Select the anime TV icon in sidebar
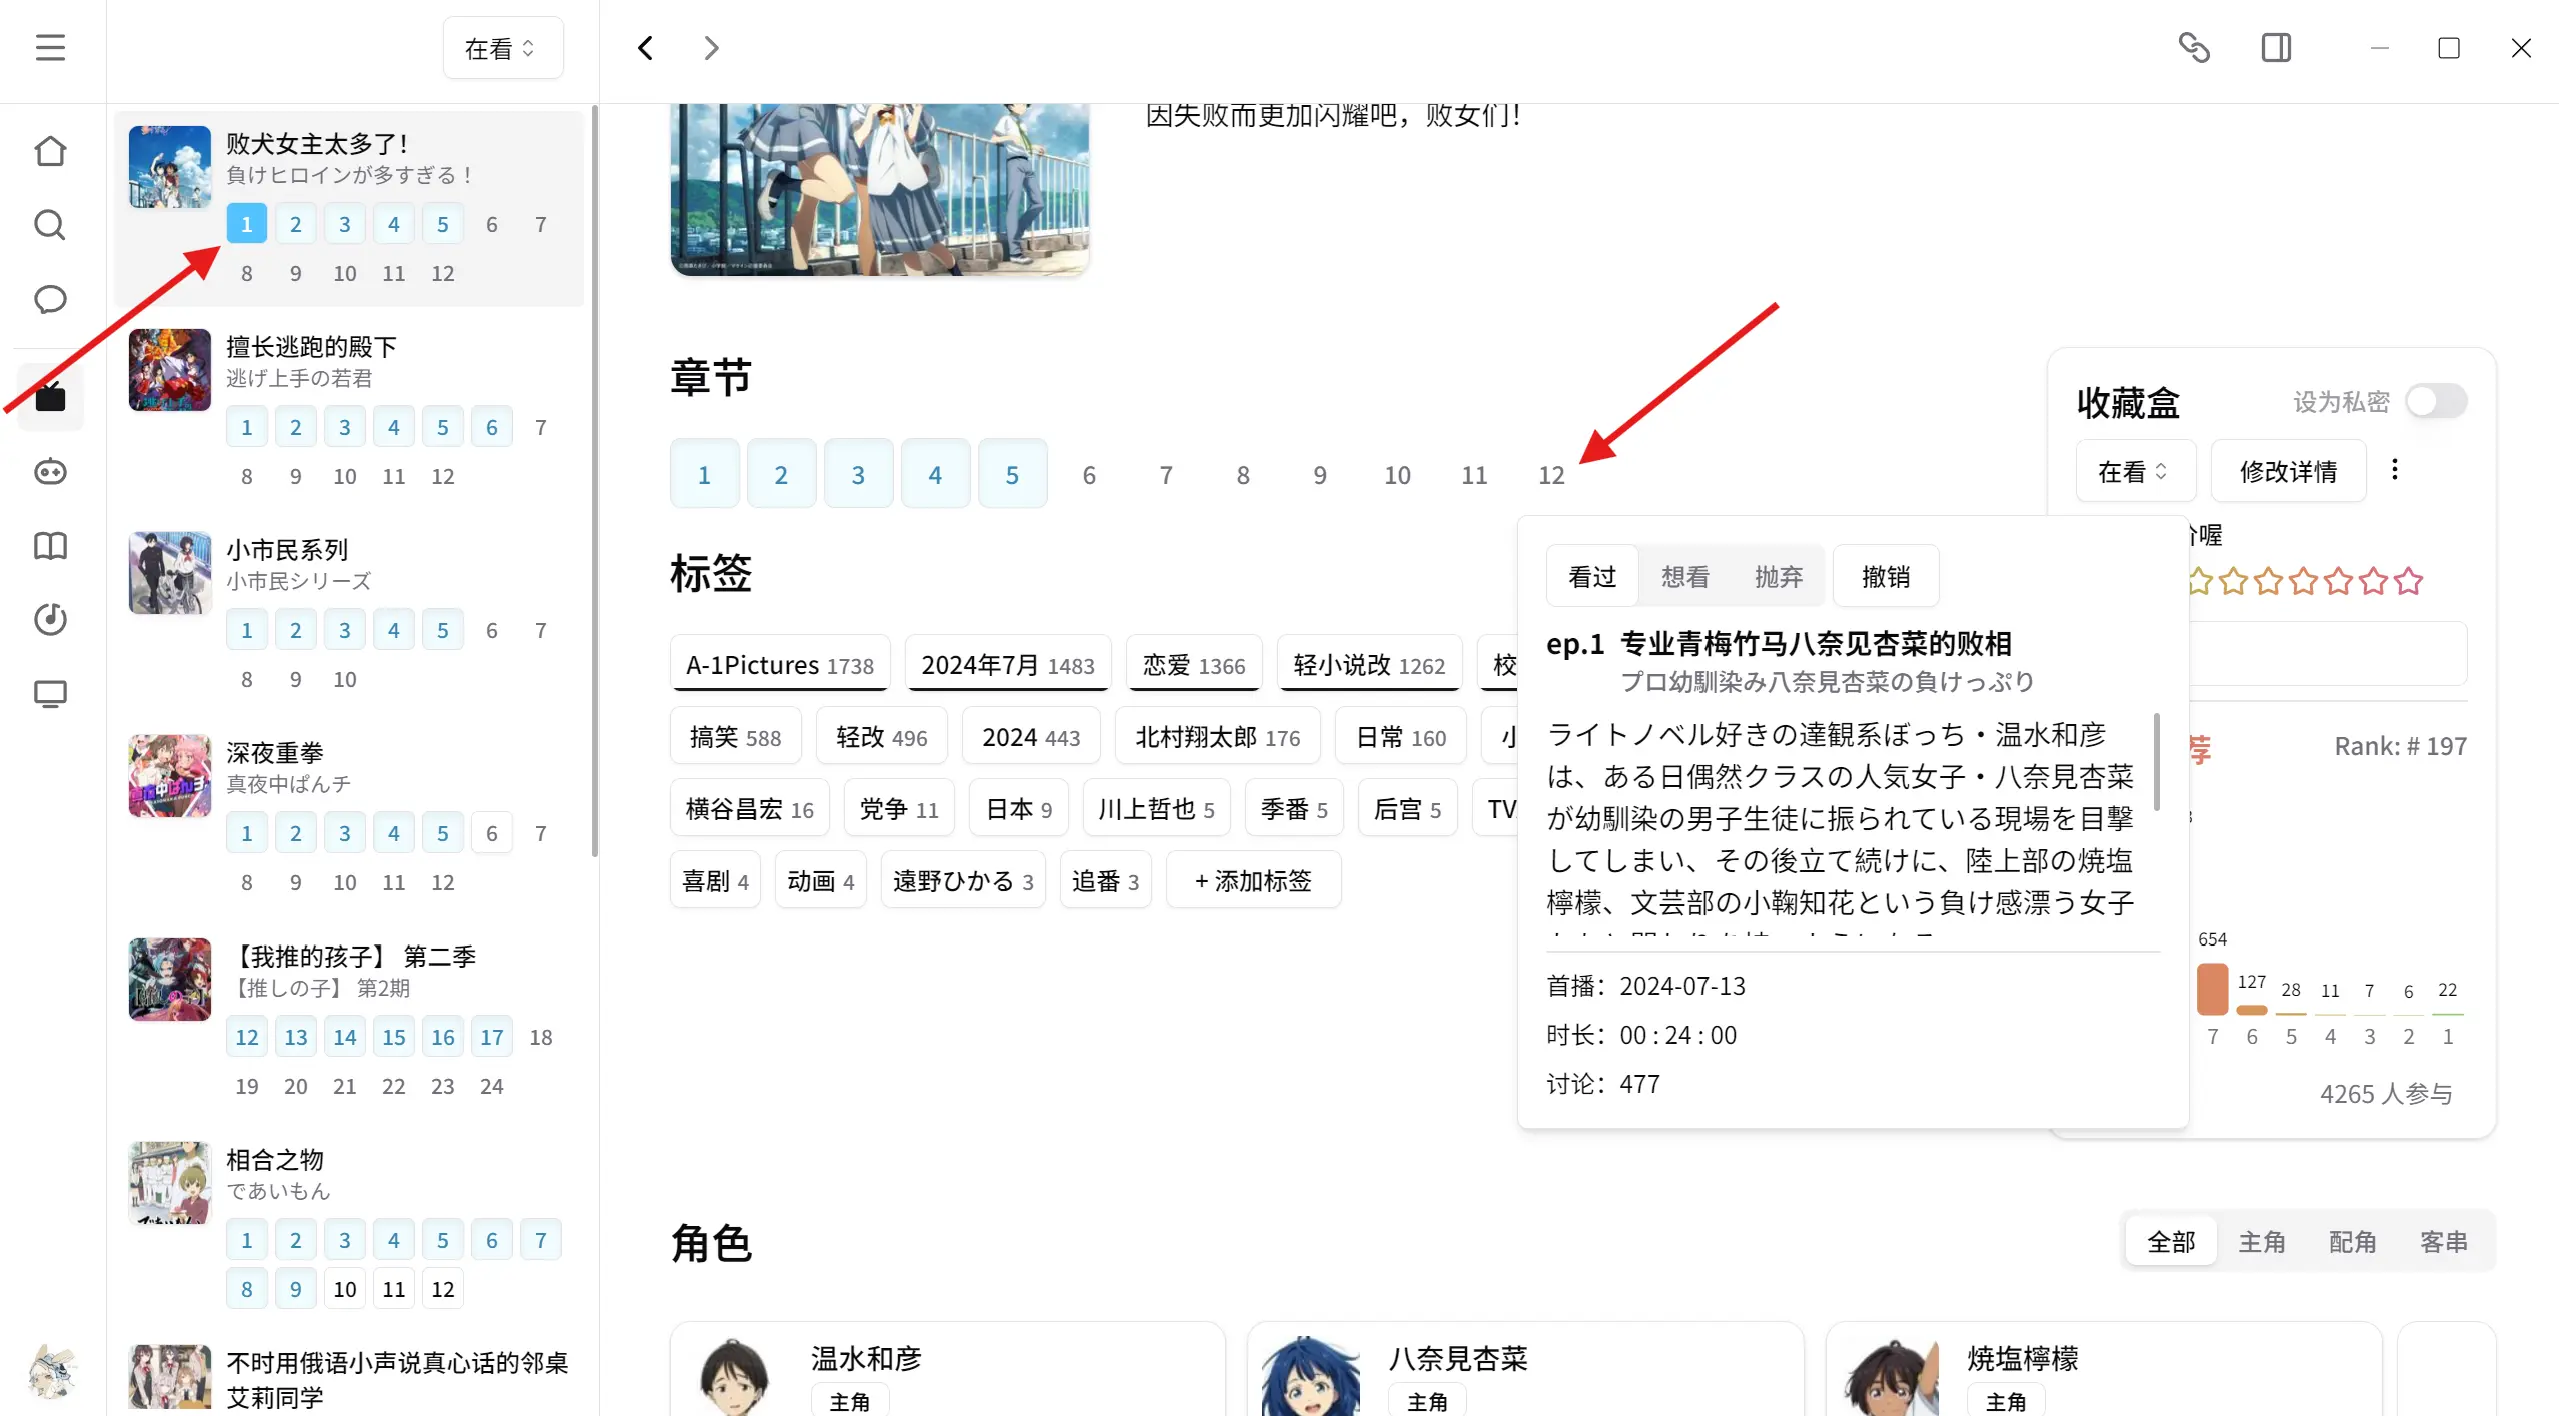This screenshot has height=1416, width=2559. point(50,397)
